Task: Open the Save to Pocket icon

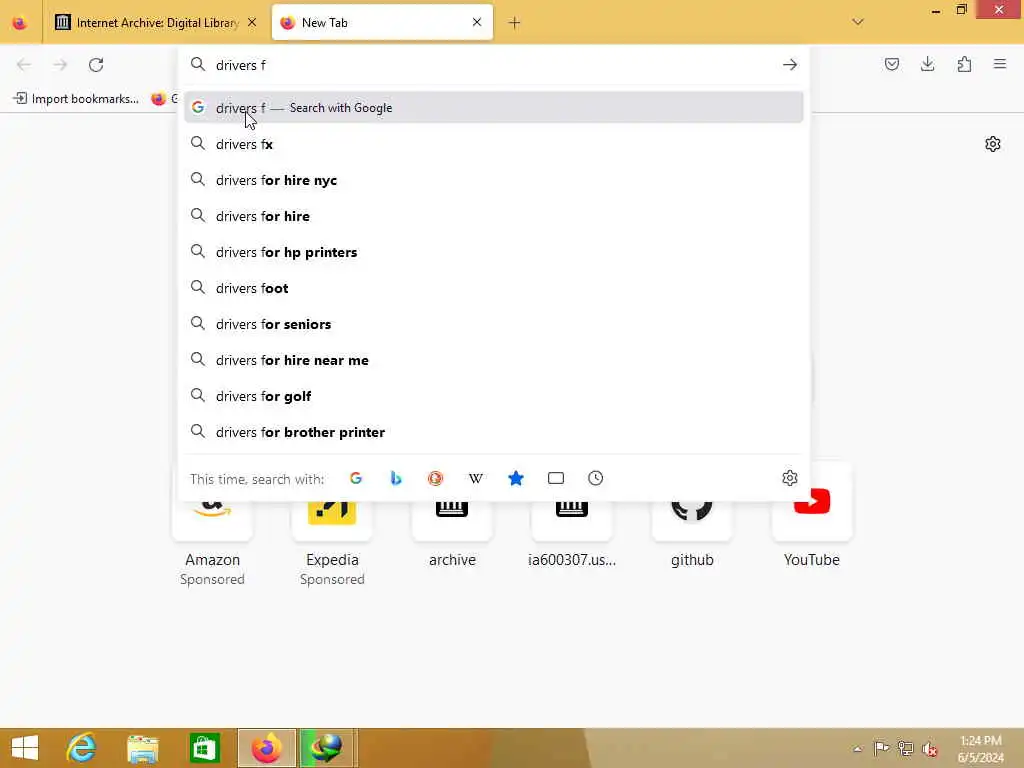Action: tap(891, 64)
